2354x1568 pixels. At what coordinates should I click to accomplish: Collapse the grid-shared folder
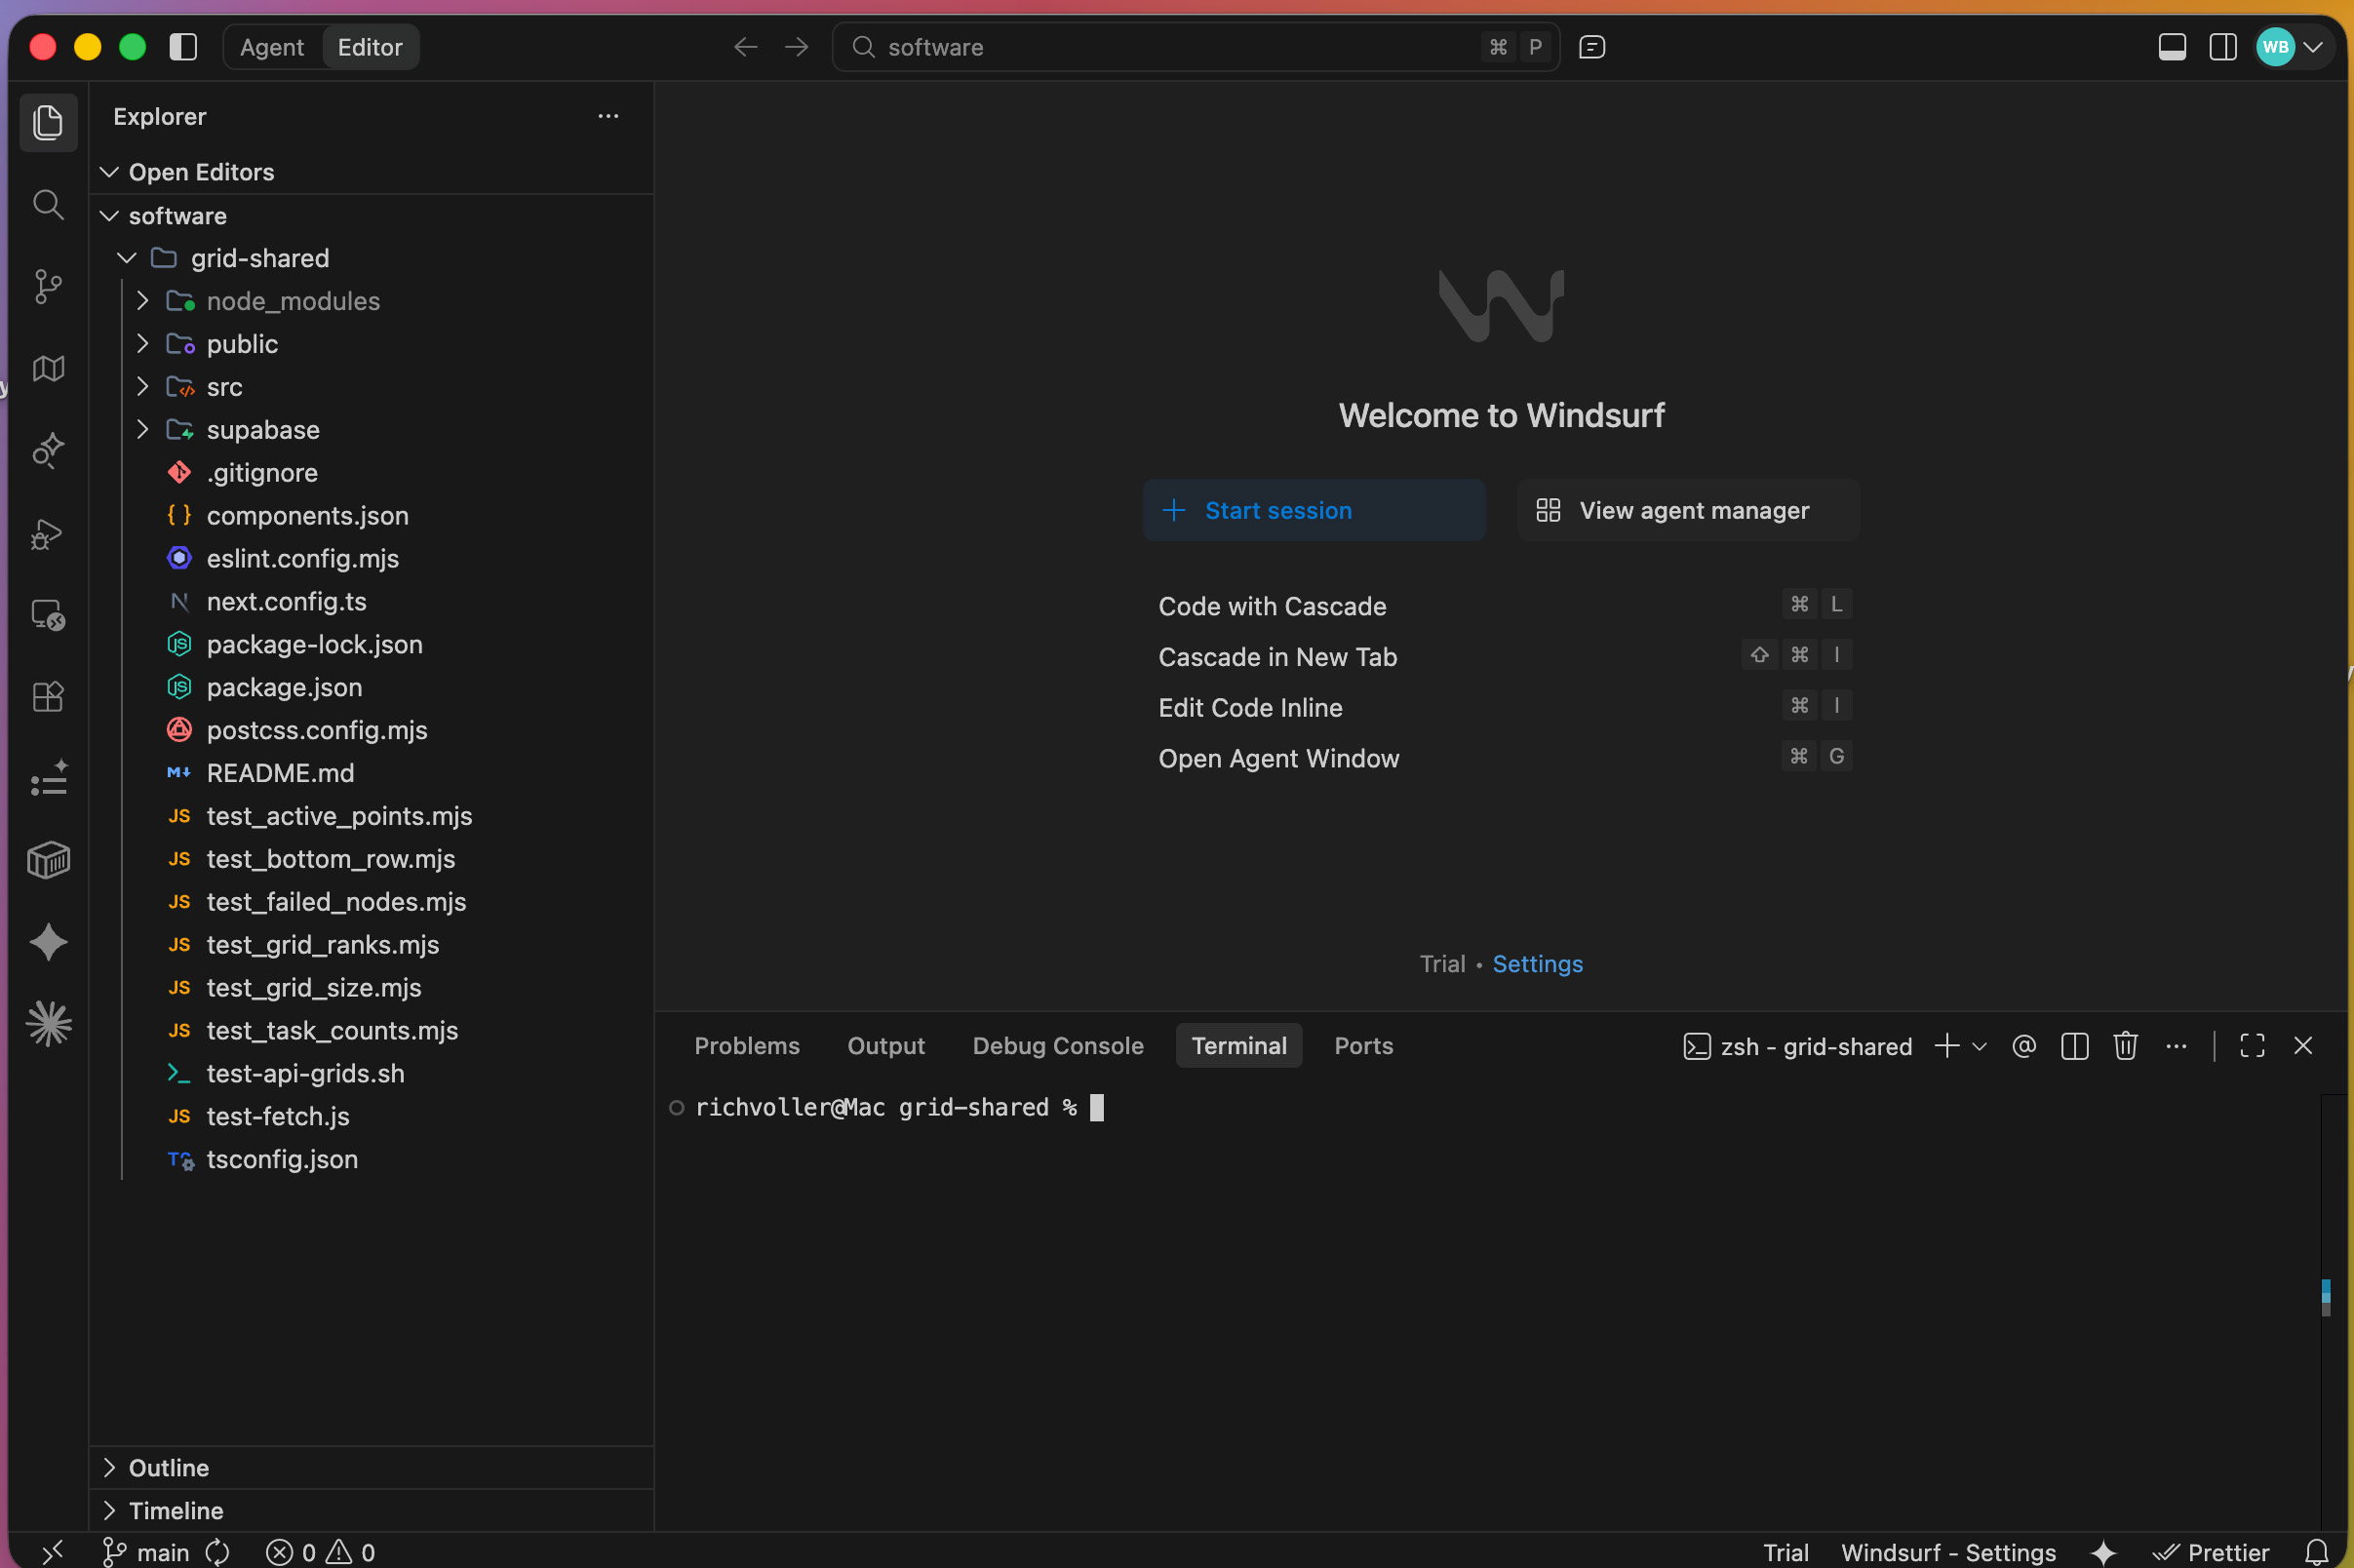[x=127, y=258]
